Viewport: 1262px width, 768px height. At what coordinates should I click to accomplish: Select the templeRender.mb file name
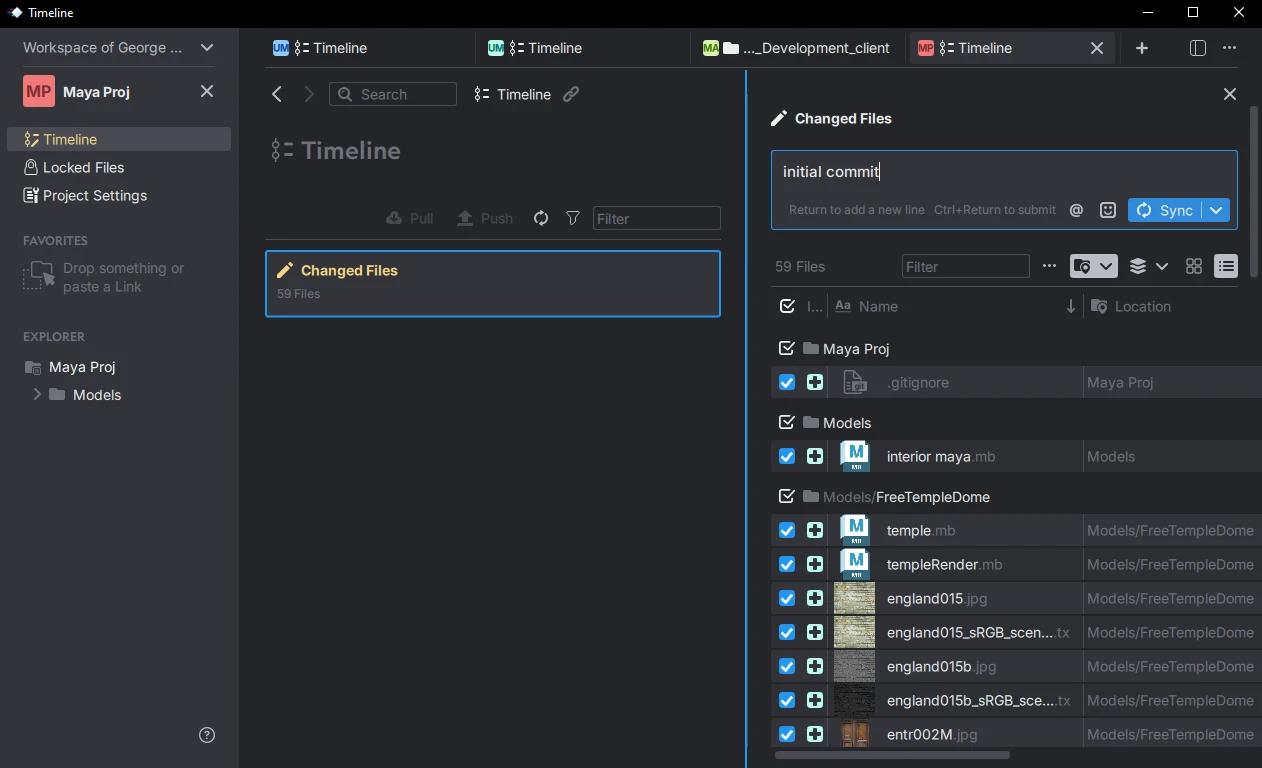945,564
